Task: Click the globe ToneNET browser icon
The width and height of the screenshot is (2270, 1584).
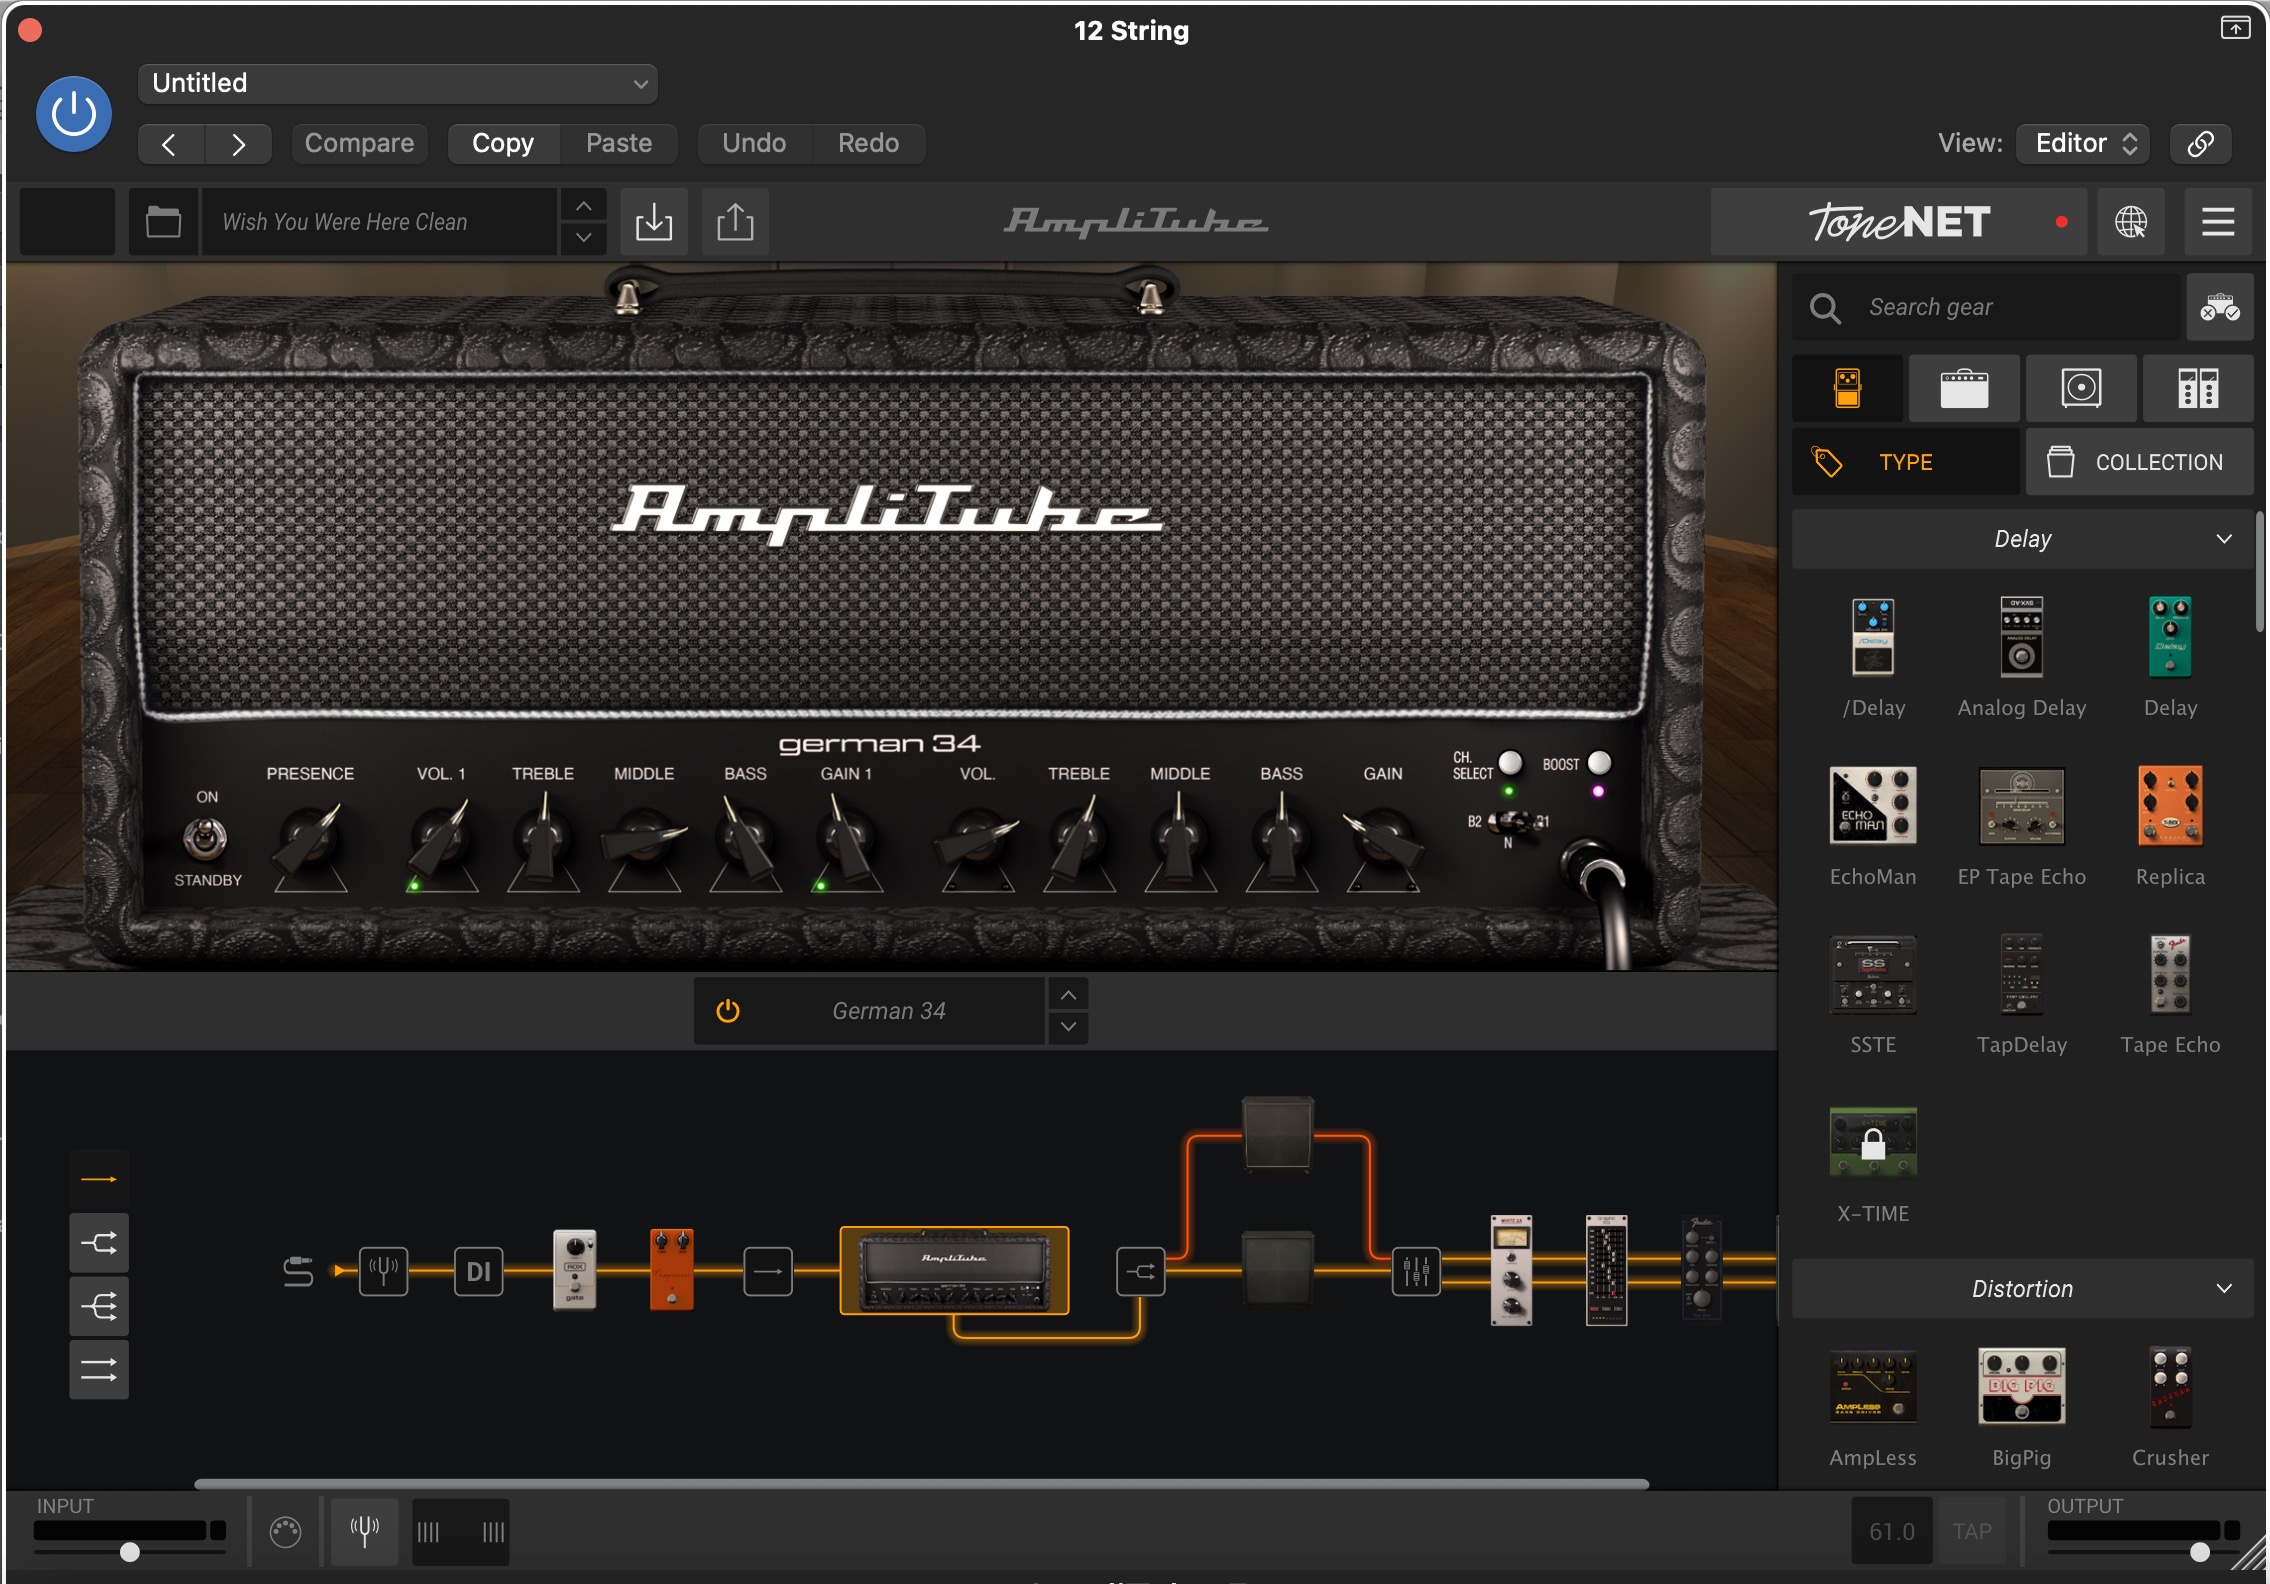Action: click(x=2131, y=222)
